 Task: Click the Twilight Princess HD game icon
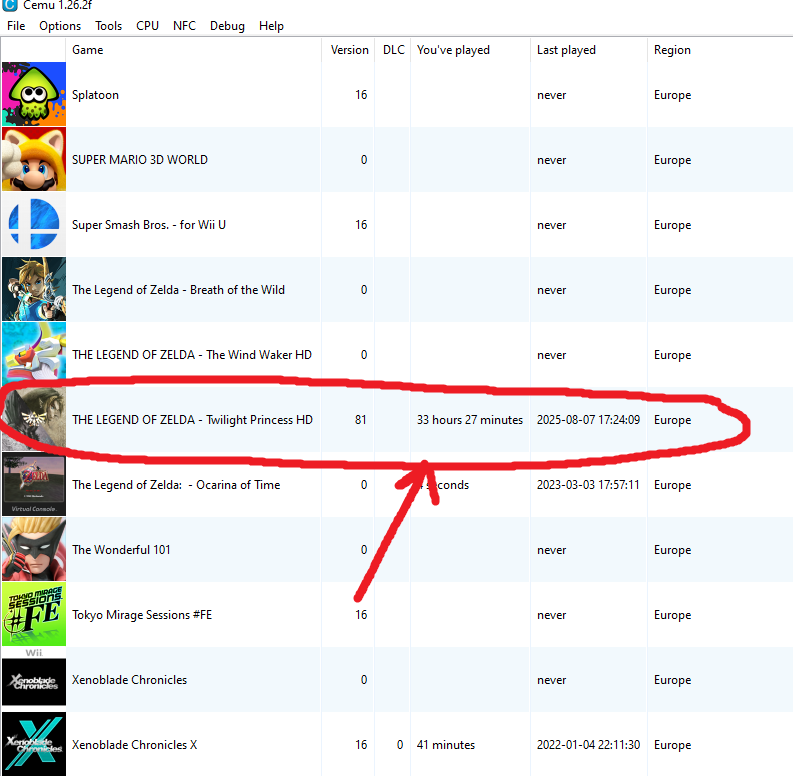[34, 419]
